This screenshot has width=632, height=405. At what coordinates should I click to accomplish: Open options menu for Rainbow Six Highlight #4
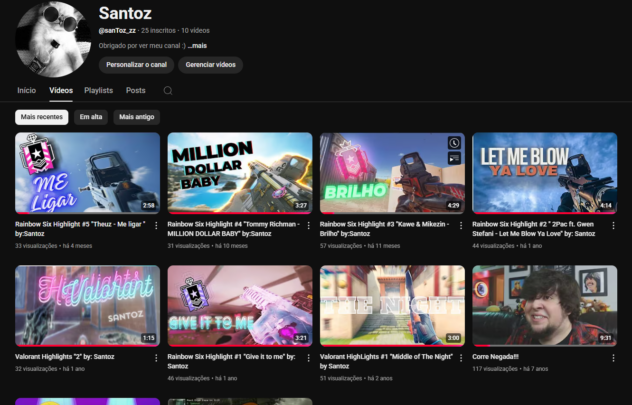[x=308, y=226]
